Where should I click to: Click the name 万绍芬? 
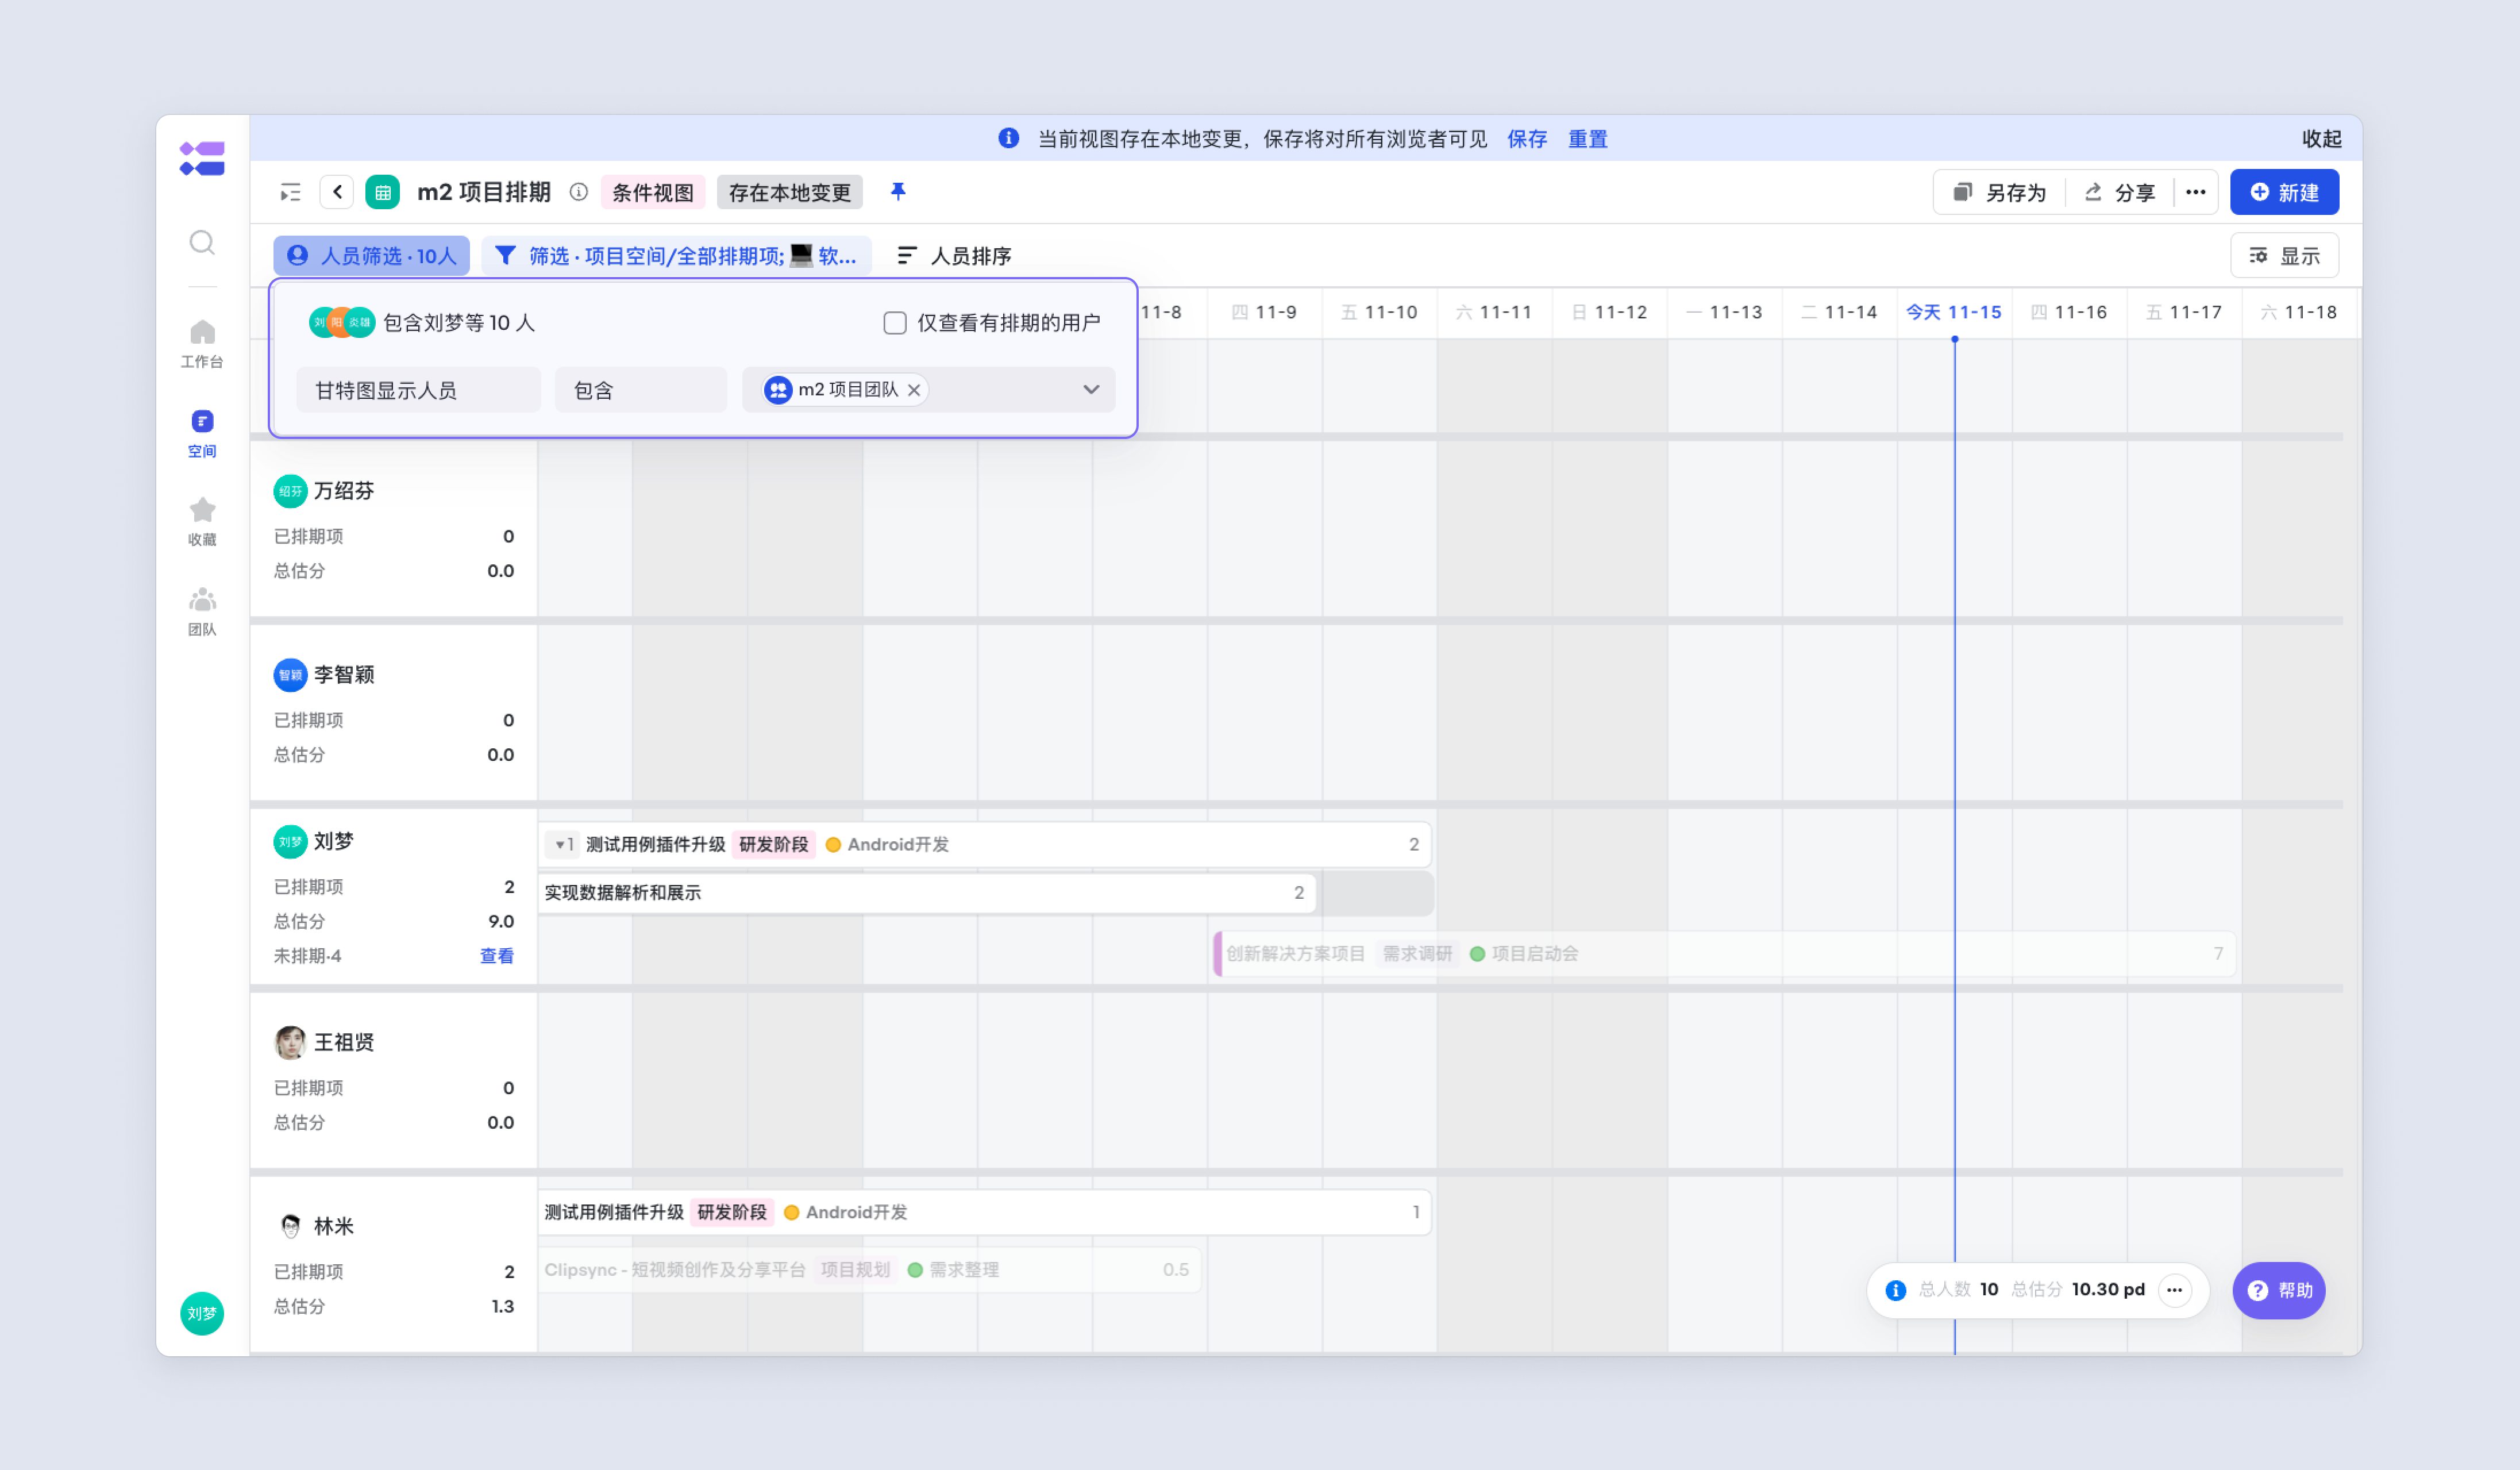coord(344,491)
